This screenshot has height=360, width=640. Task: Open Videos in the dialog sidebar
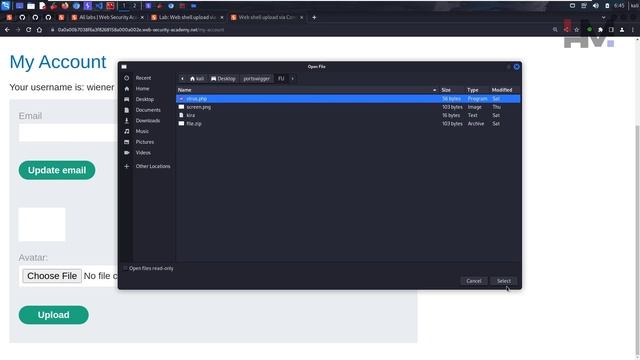(143, 152)
